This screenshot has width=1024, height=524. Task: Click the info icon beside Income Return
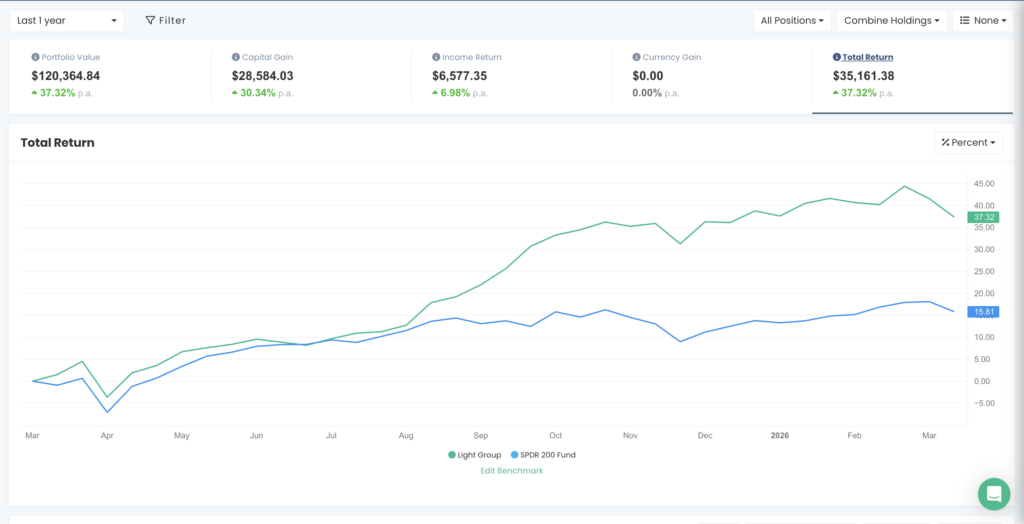[x=435, y=58]
